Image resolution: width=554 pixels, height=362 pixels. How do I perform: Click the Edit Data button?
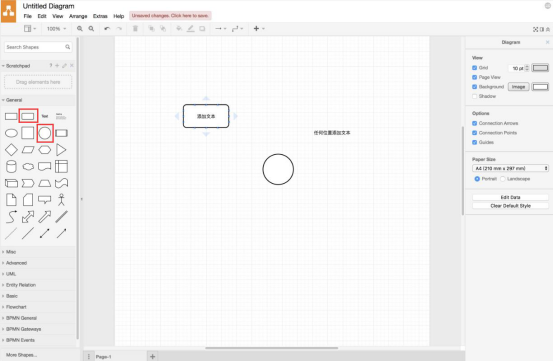point(510,197)
